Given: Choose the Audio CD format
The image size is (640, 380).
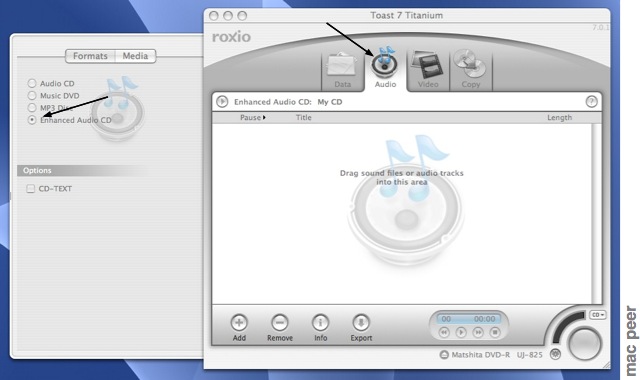Looking at the screenshot, I should coord(32,83).
